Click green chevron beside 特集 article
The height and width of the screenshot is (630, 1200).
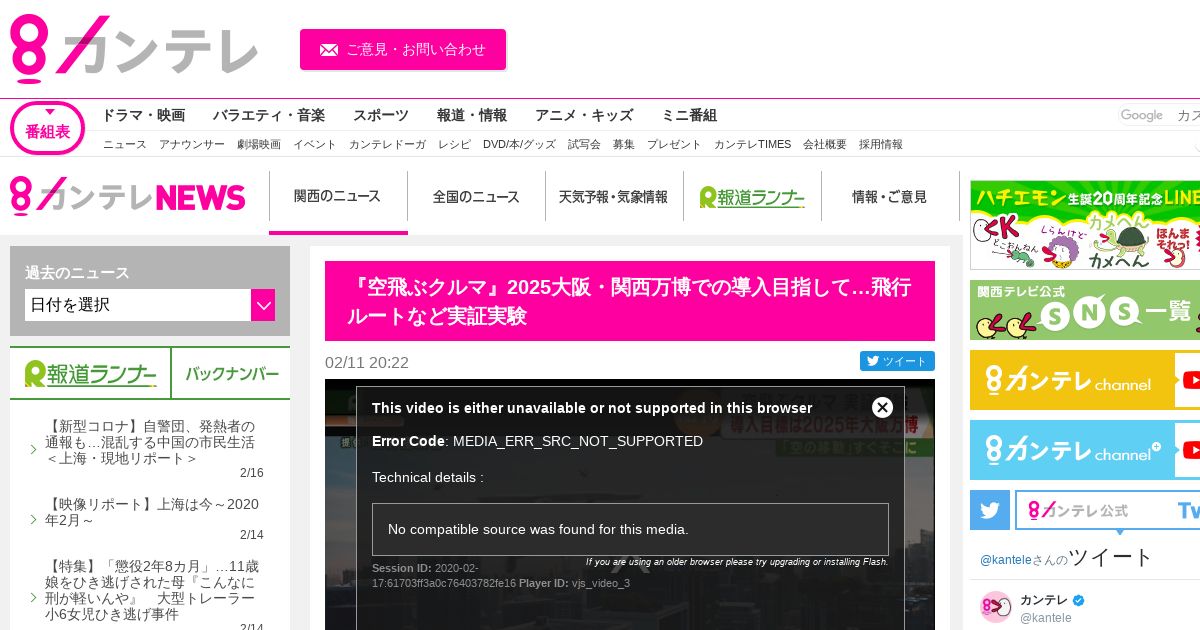pos(33,597)
